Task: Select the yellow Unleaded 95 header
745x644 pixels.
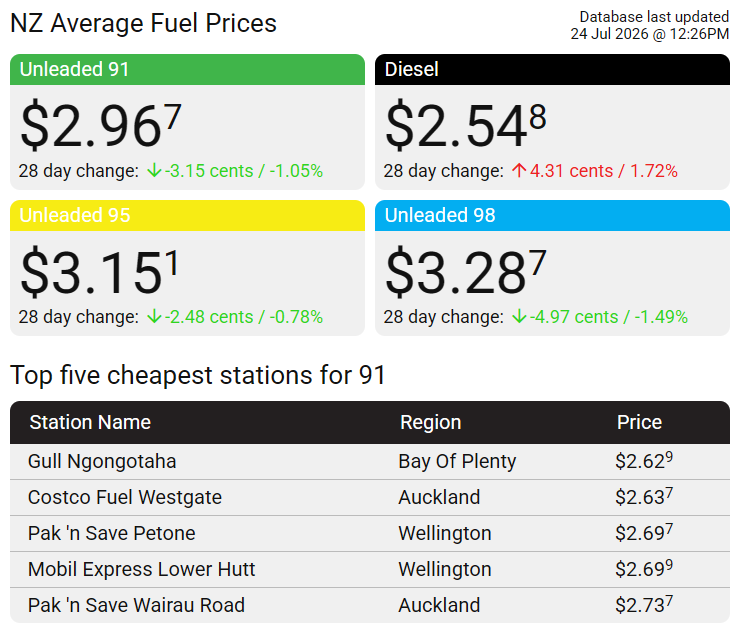Action: click(187, 215)
